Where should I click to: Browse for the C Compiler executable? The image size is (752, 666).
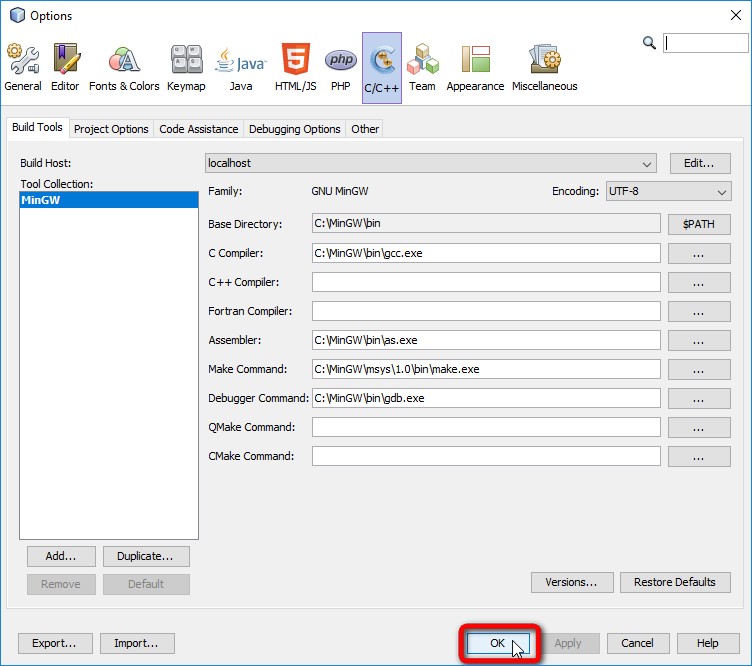[699, 254]
